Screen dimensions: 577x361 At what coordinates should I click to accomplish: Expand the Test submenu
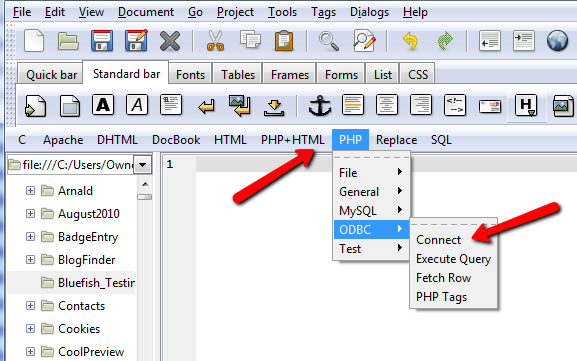tap(371, 249)
